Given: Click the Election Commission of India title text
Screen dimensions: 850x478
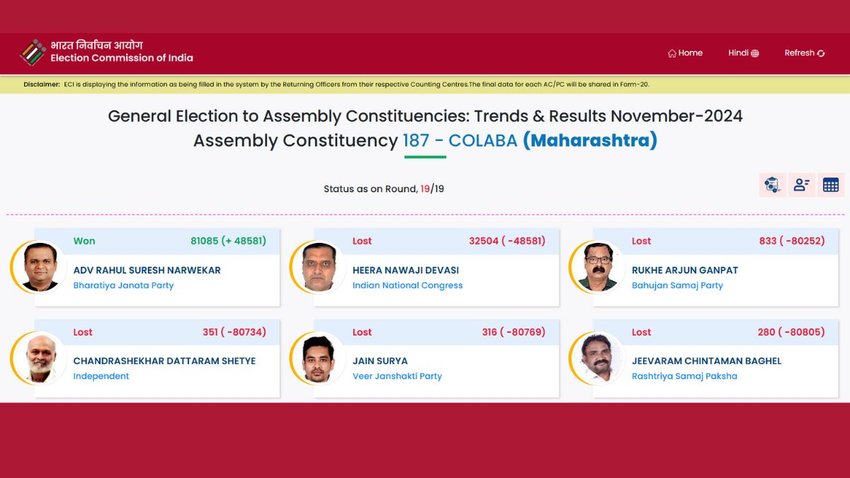Looking at the screenshot, I should point(121,58).
